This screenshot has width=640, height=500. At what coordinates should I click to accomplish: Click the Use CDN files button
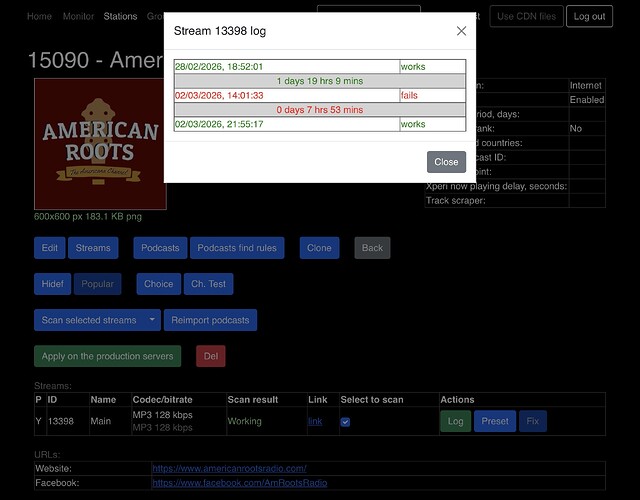pyautogui.click(x=526, y=16)
